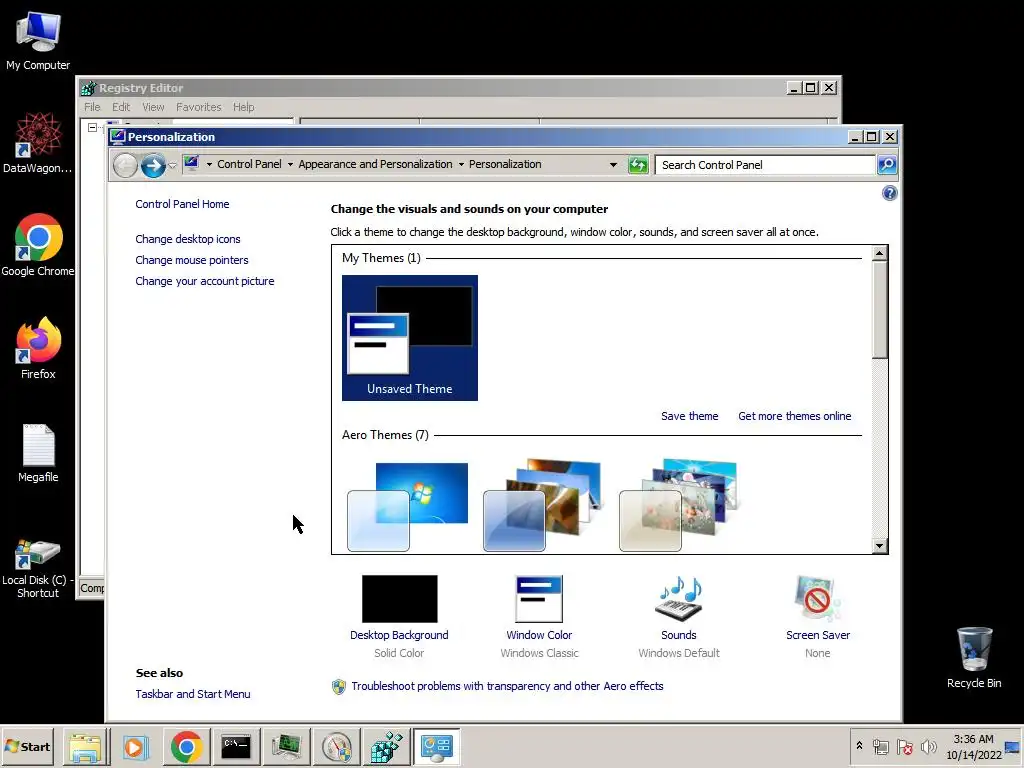
Task: Open Favorites menu in Registry Editor
Action: (x=199, y=107)
